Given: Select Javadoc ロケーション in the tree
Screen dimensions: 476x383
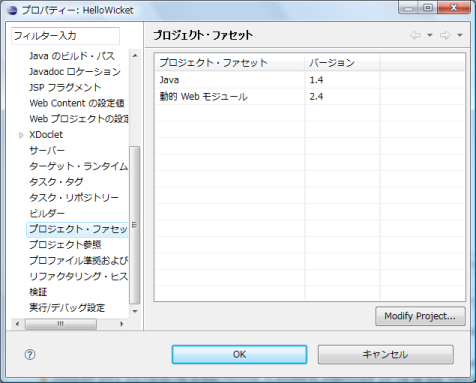Looking at the screenshot, I should (x=75, y=72).
